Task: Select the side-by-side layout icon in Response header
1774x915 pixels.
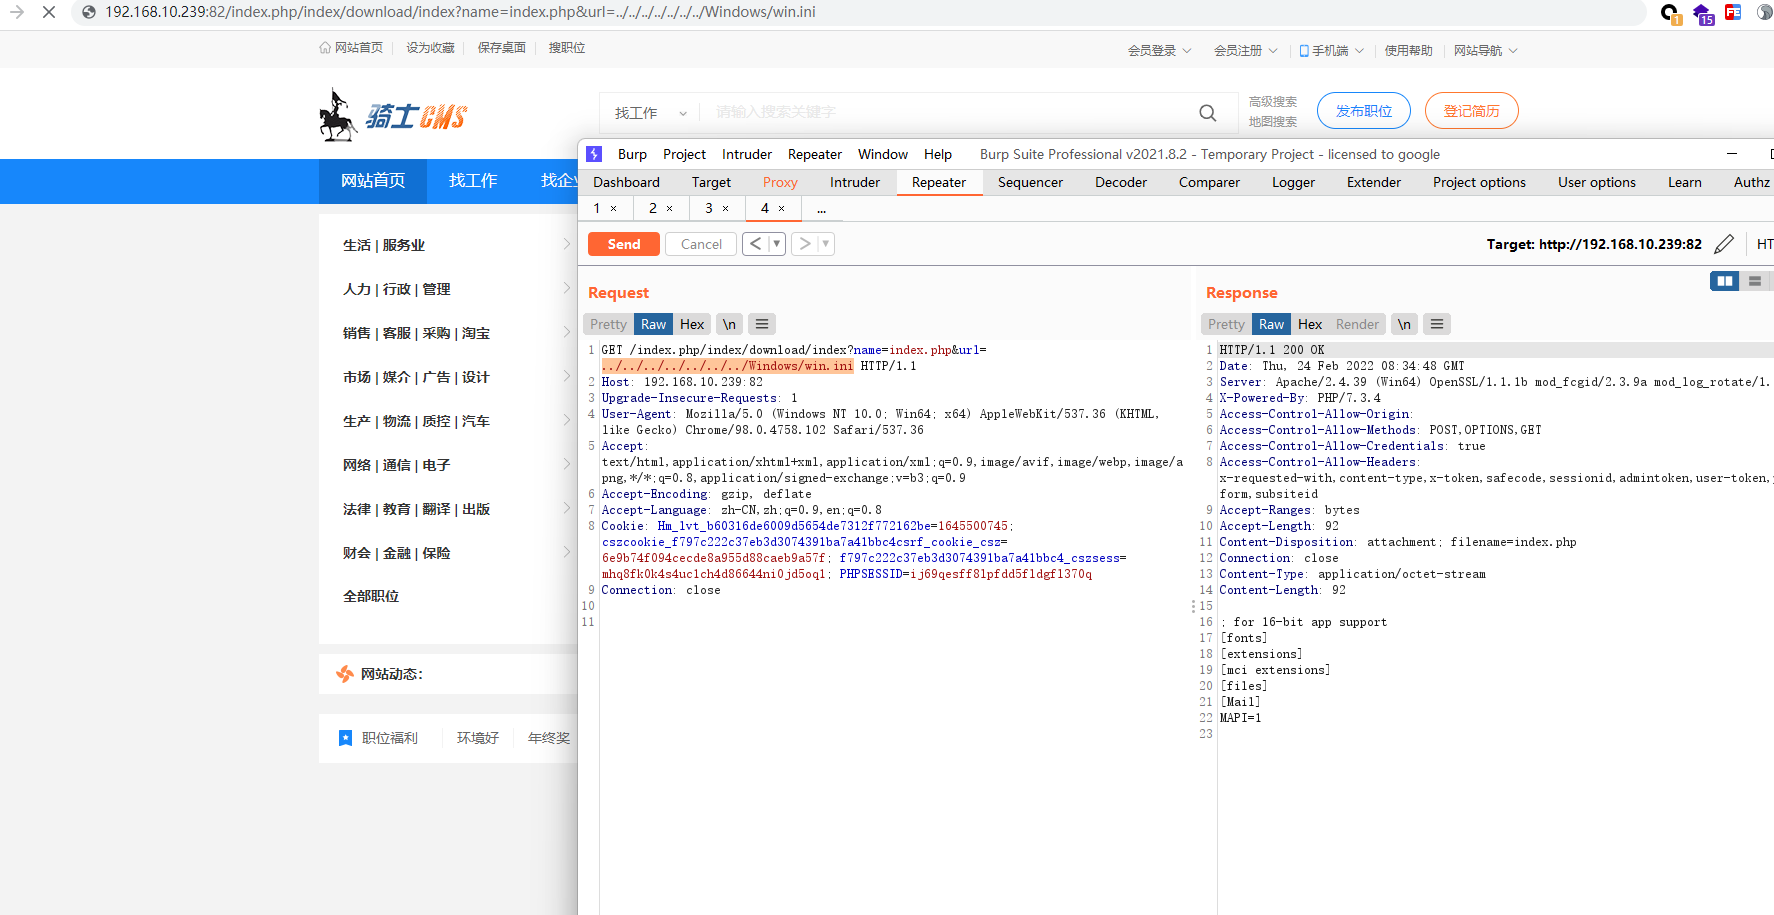Action: pyautogui.click(x=1723, y=281)
